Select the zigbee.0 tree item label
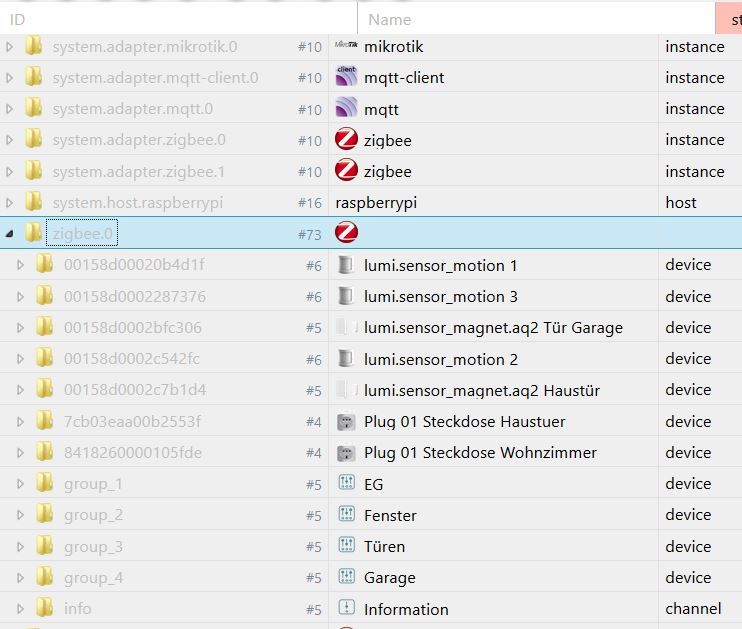 tap(82, 233)
